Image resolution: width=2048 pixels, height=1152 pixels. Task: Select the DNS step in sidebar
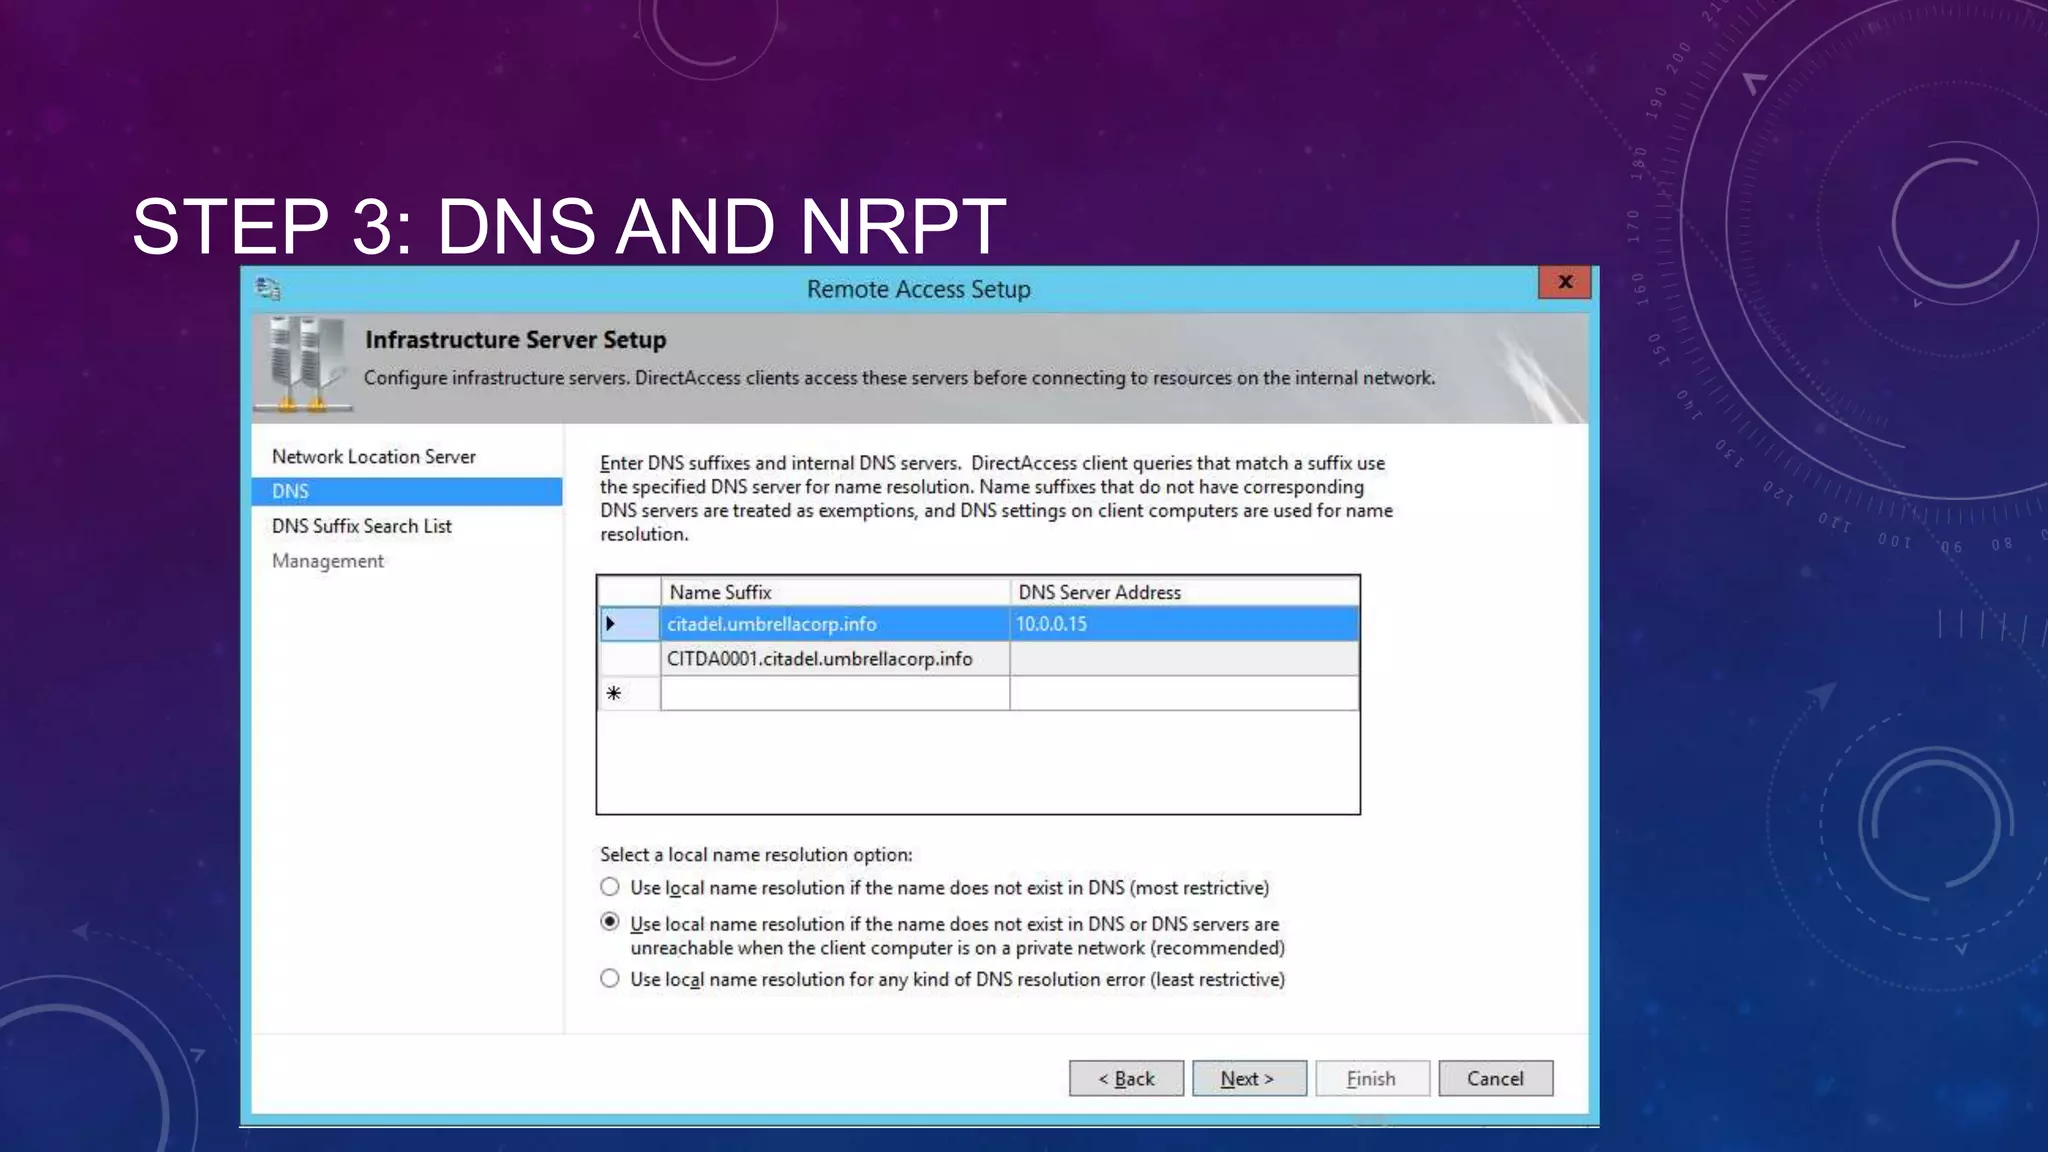click(x=407, y=491)
